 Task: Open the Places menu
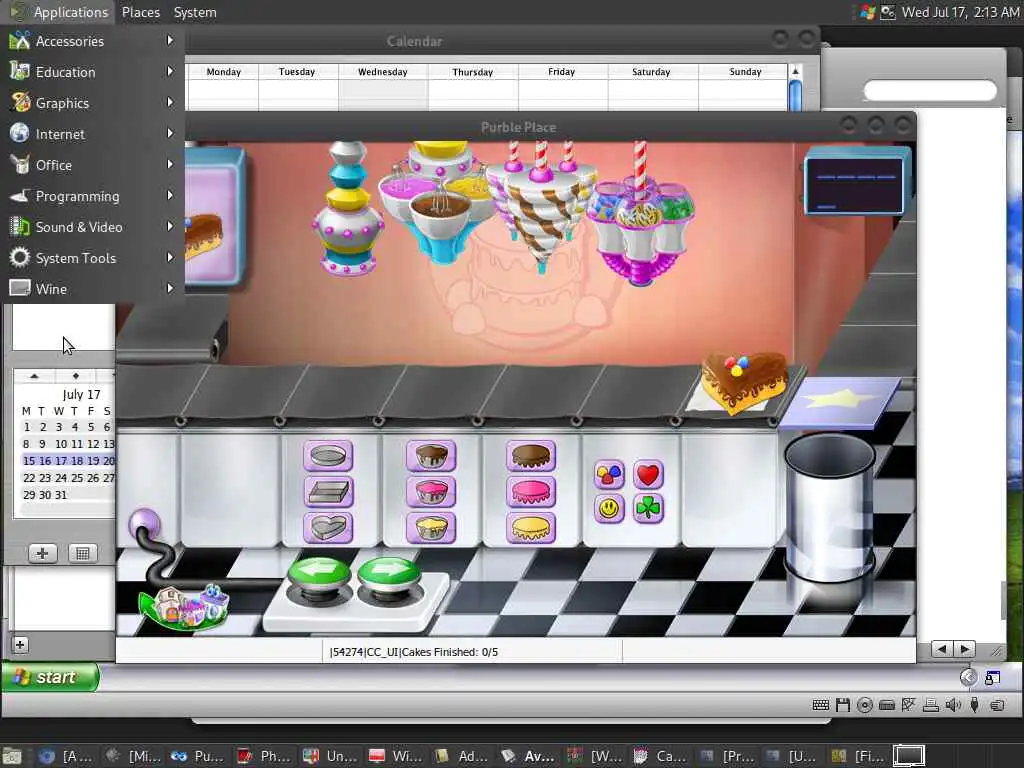point(140,12)
